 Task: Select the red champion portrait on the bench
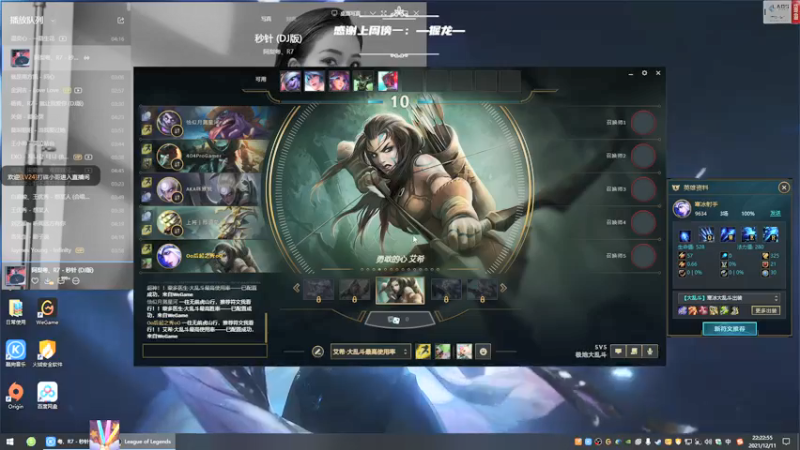388,81
